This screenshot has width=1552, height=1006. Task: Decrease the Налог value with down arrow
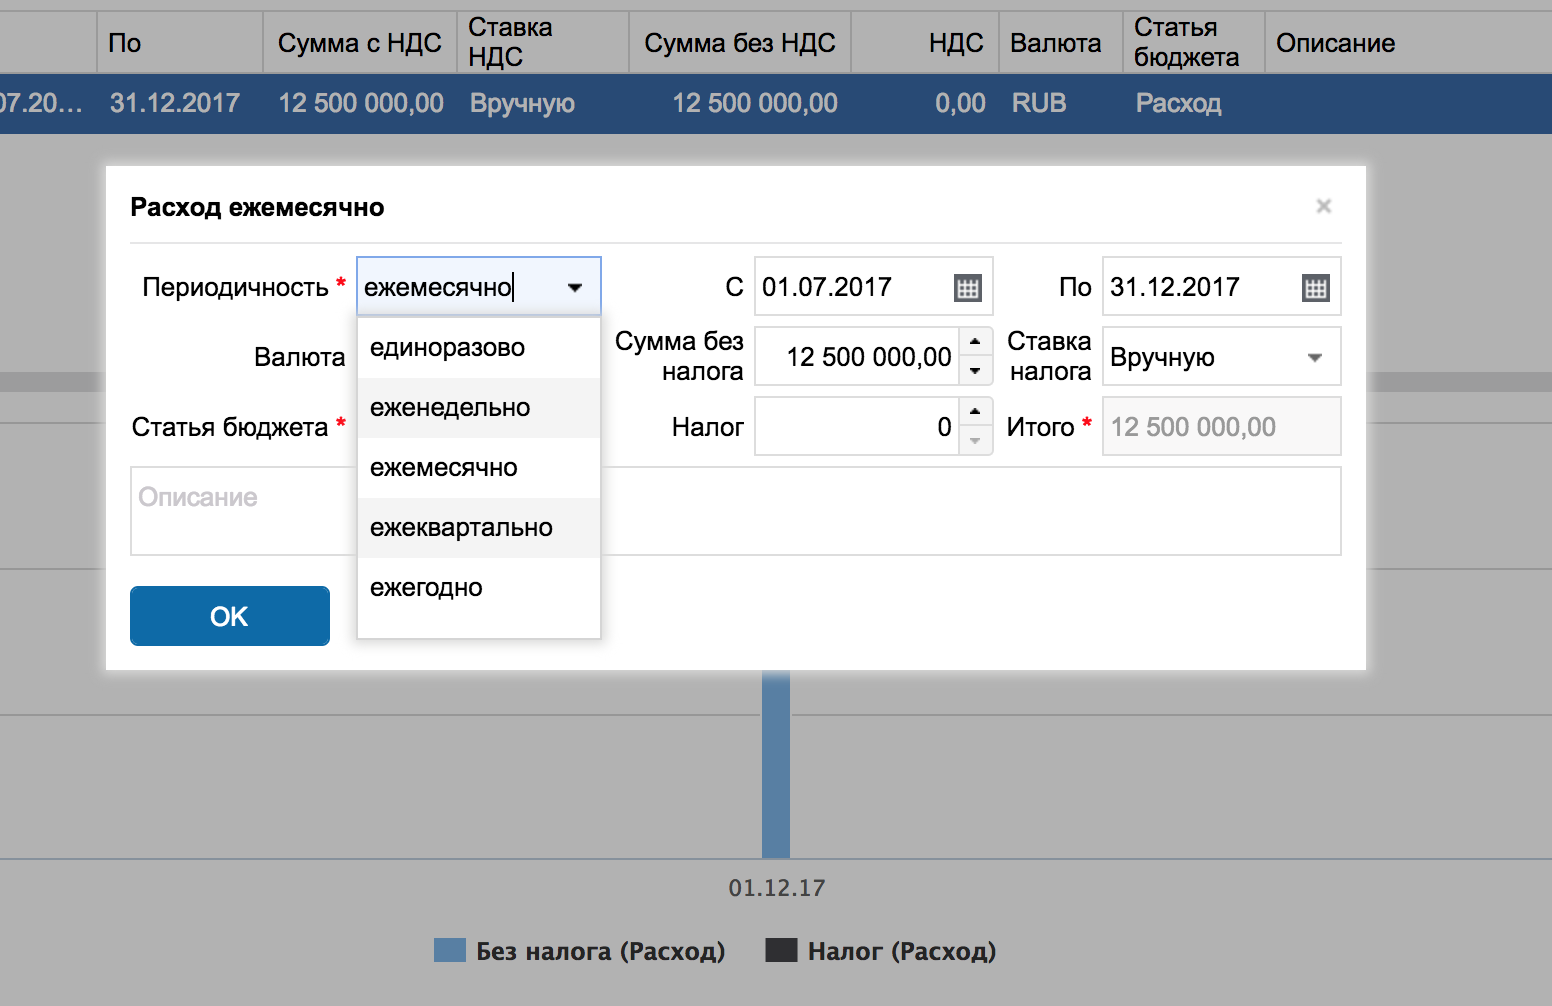pos(975,441)
